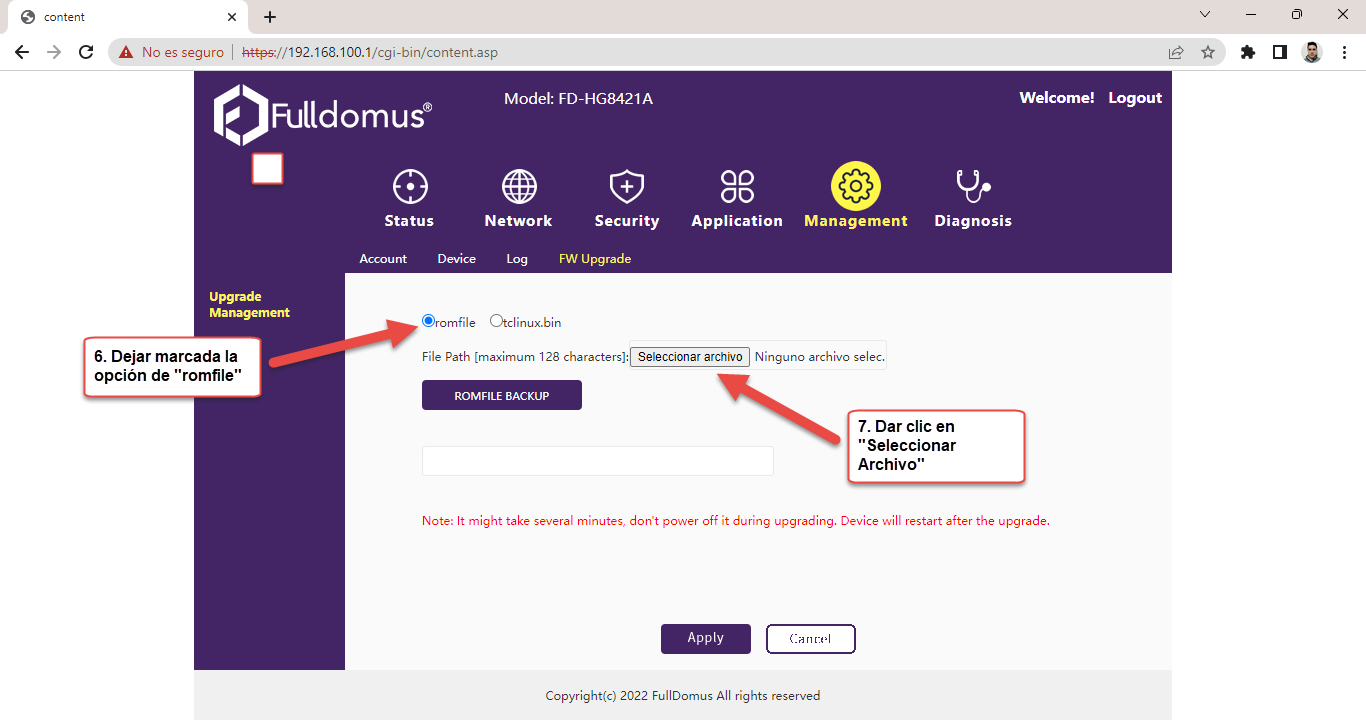
Task: Go forward in browser history
Action: point(54,52)
